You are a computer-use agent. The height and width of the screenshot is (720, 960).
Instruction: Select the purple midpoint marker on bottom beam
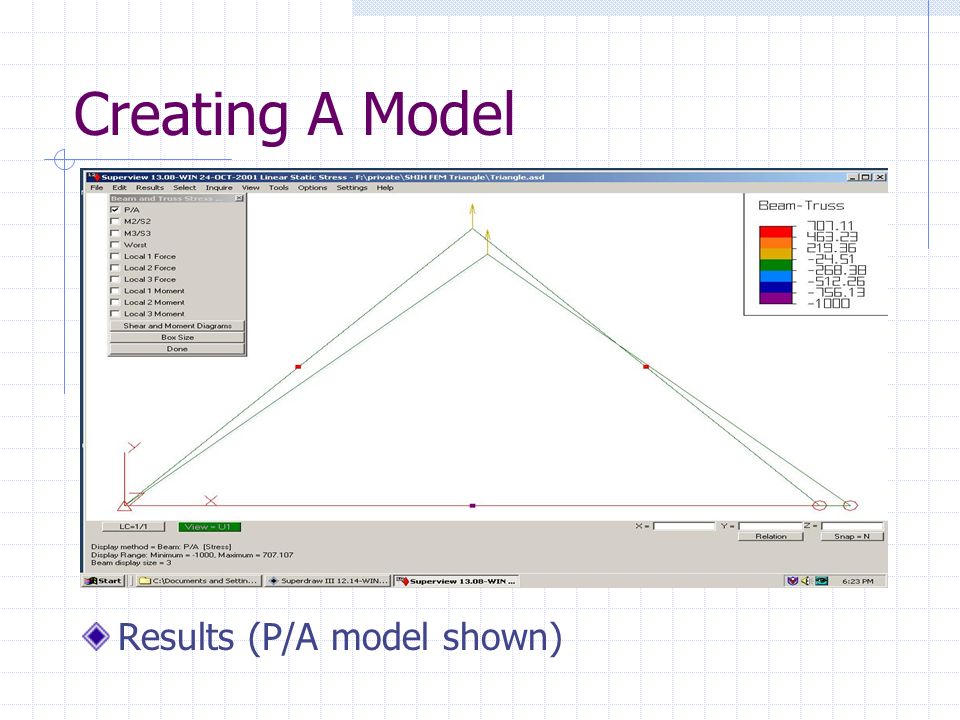473,506
